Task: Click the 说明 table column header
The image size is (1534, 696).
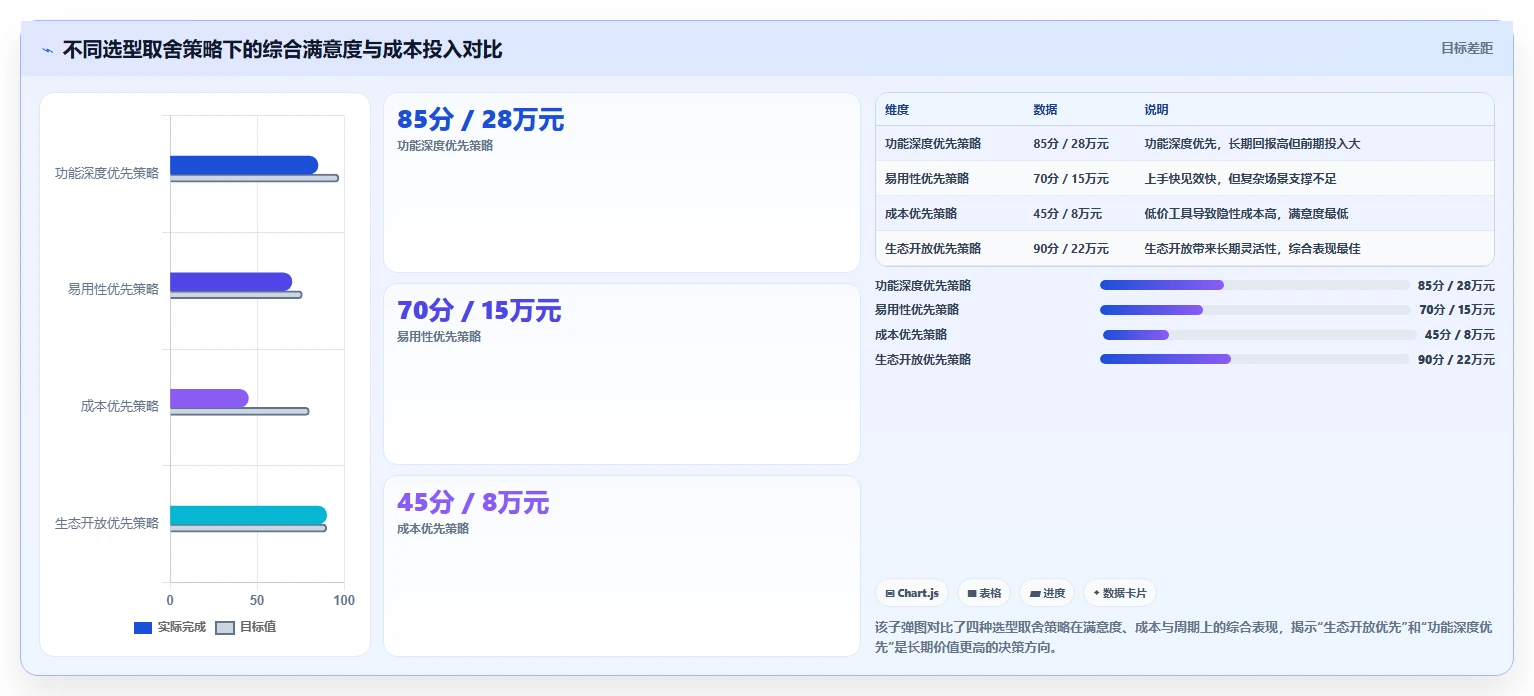Action: (1156, 110)
